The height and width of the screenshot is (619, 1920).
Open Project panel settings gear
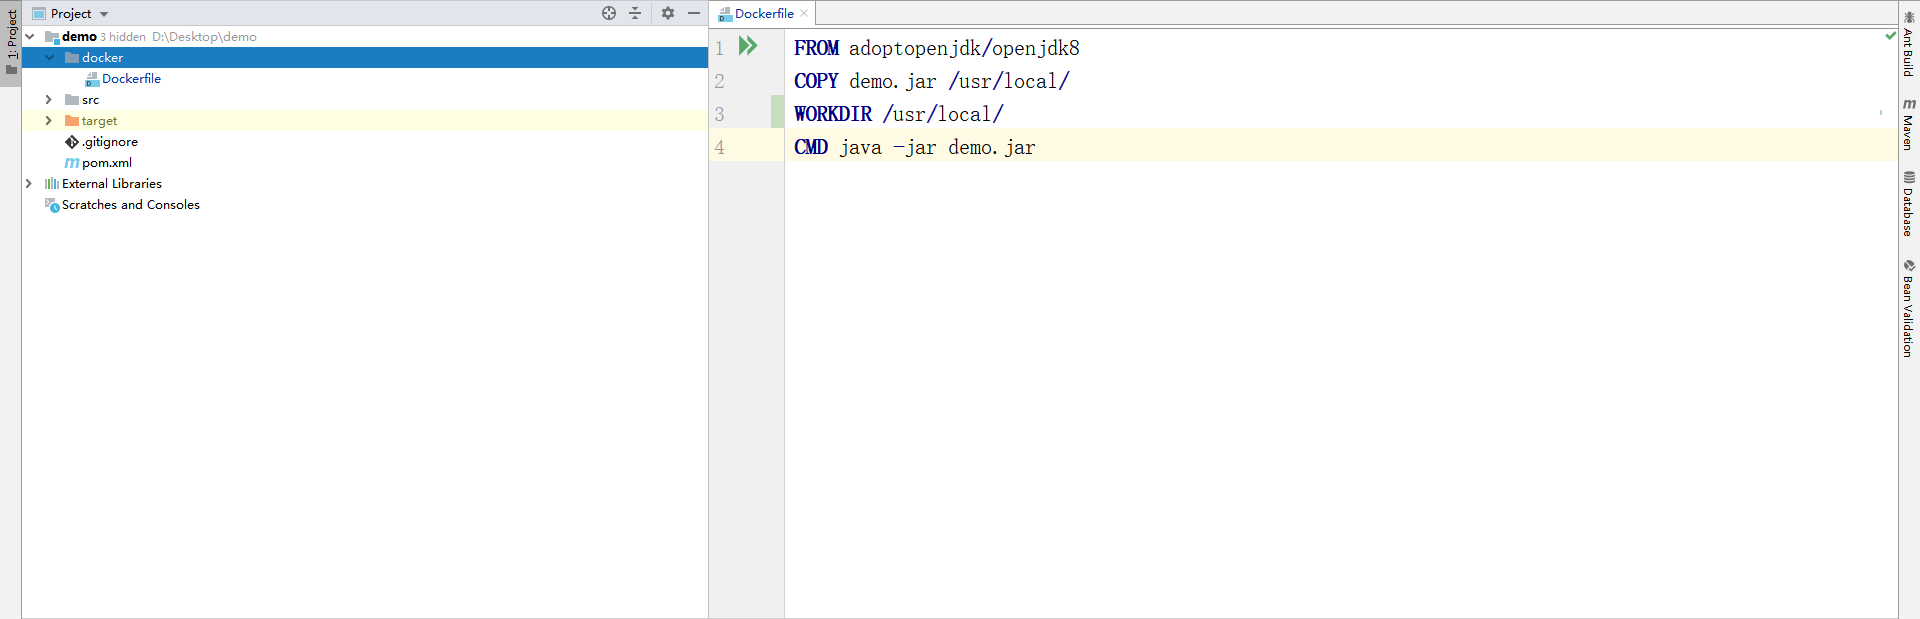tap(668, 13)
